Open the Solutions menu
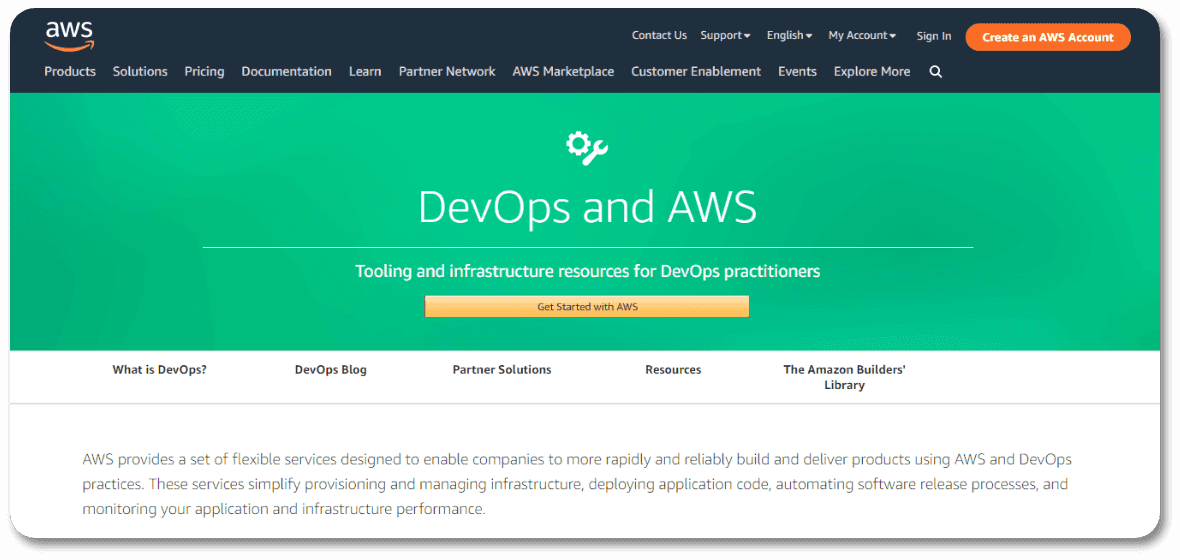This screenshot has width=1180, height=560. click(x=140, y=72)
